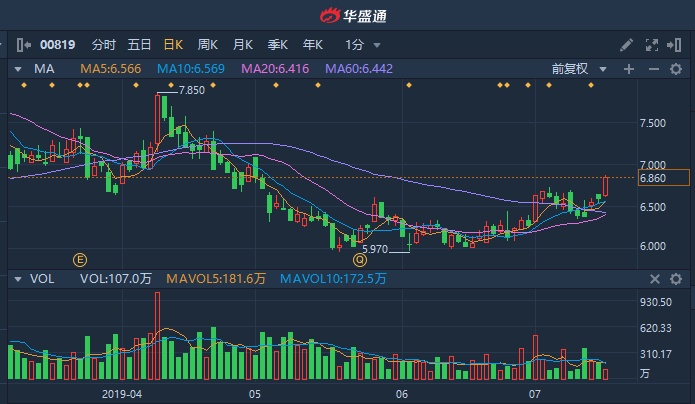Zoom in chart with plus icon
The width and height of the screenshot is (695, 404).
[x=629, y=69]
